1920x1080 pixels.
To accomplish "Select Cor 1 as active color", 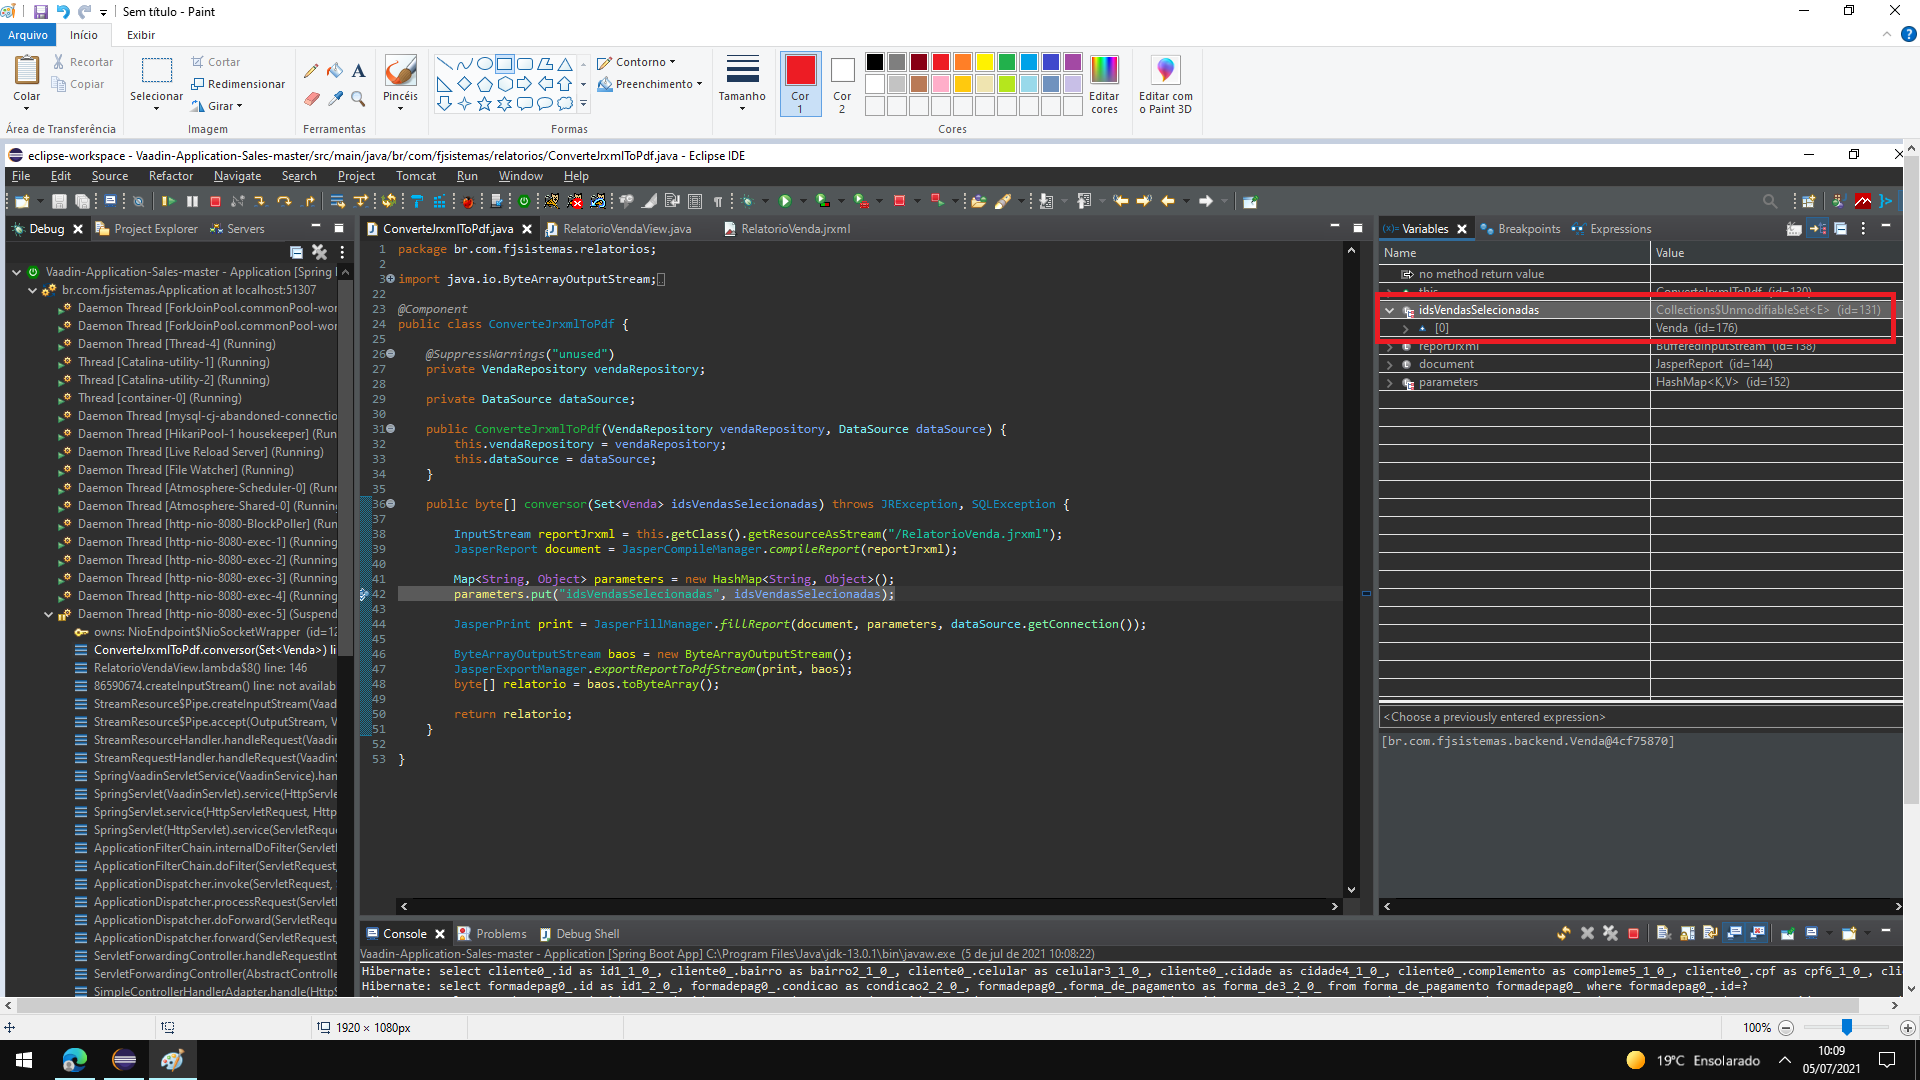I will [x=800, y=85].
